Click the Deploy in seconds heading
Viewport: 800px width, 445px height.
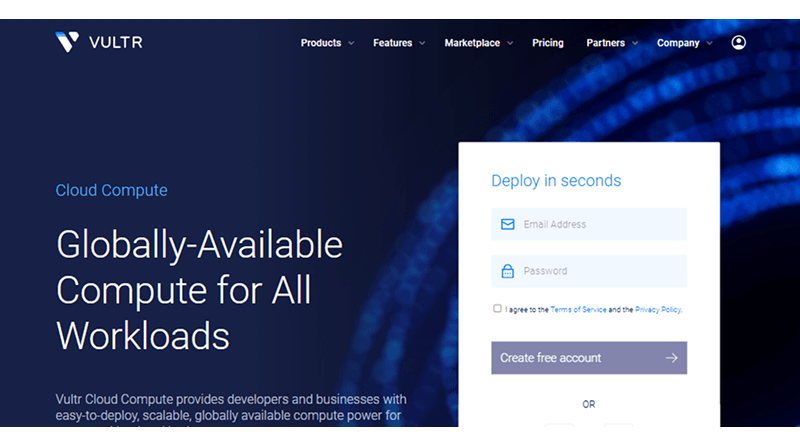point(556,181)
